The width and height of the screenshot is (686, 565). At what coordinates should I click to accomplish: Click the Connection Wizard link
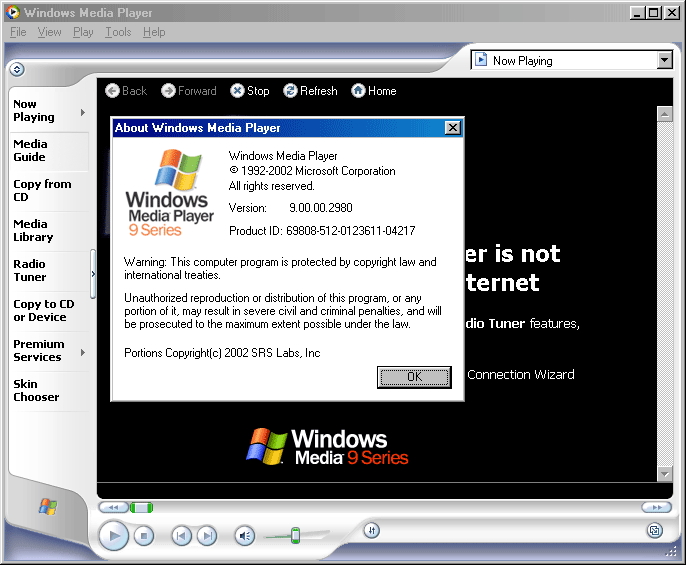(521, 375)
